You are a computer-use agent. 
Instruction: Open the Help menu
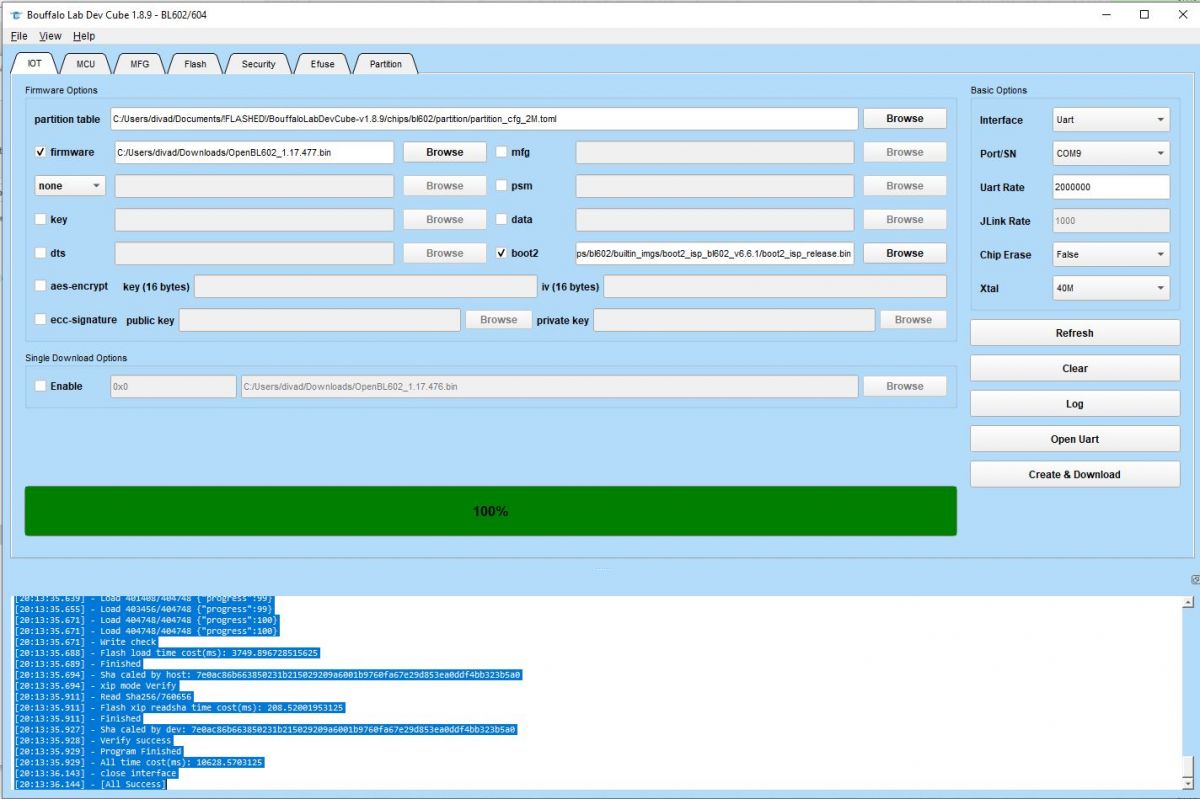pos(84,36)
